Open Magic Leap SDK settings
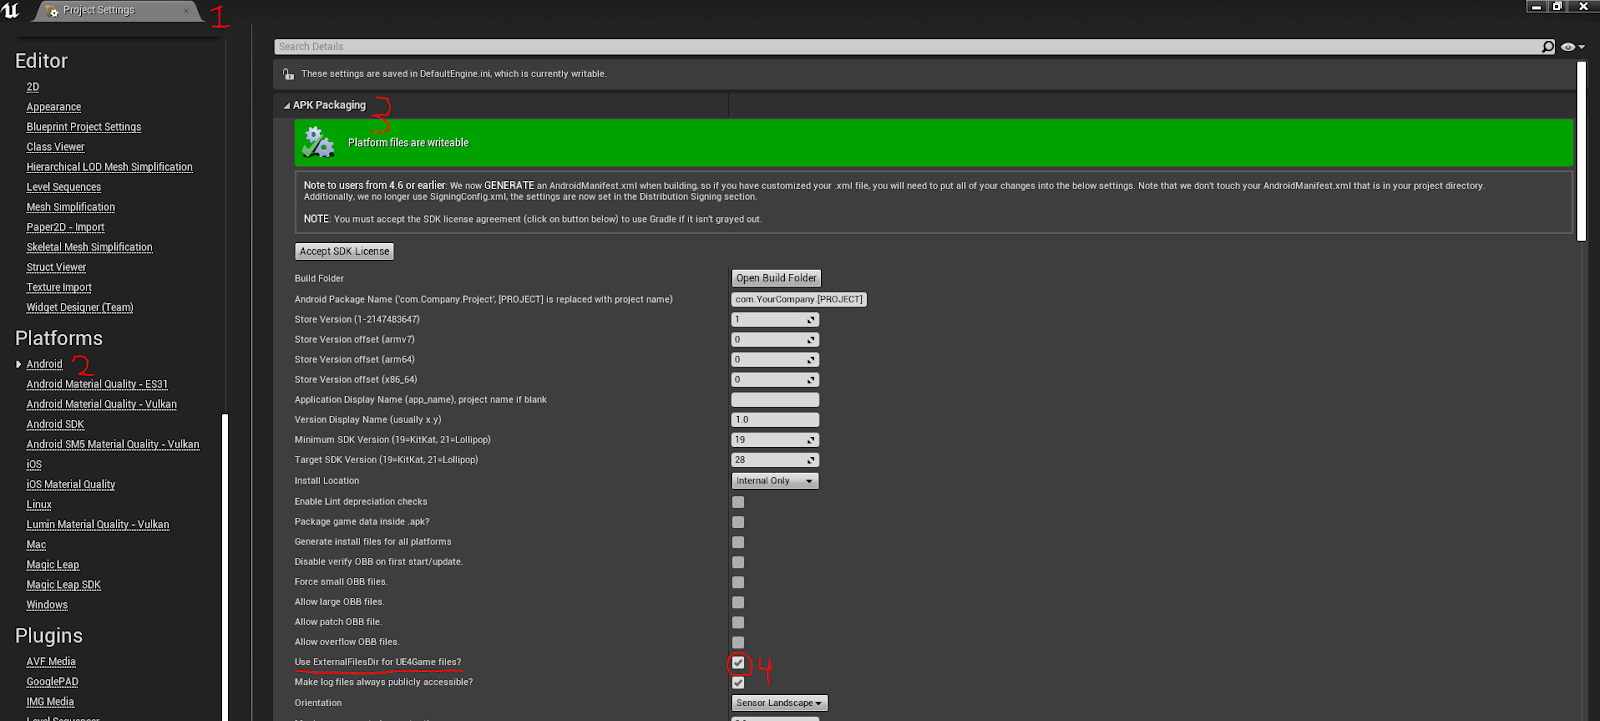 click(64, 584)
